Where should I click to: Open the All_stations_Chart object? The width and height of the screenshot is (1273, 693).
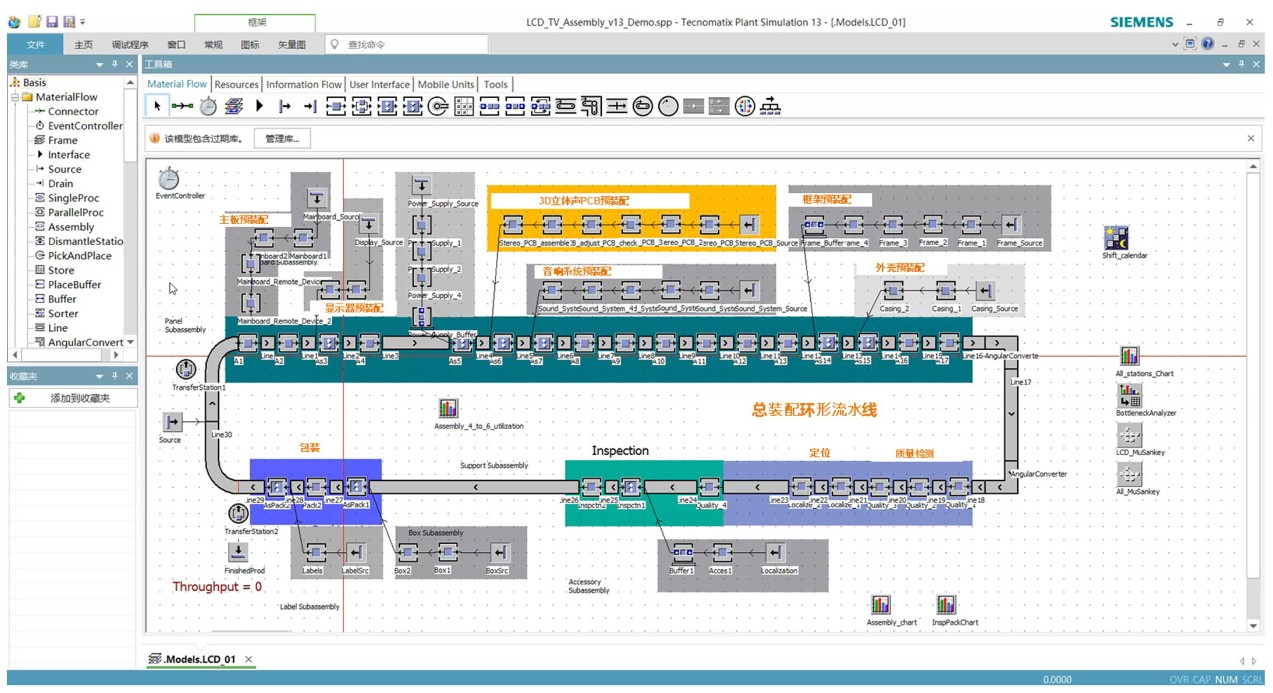pos(1129,356)
